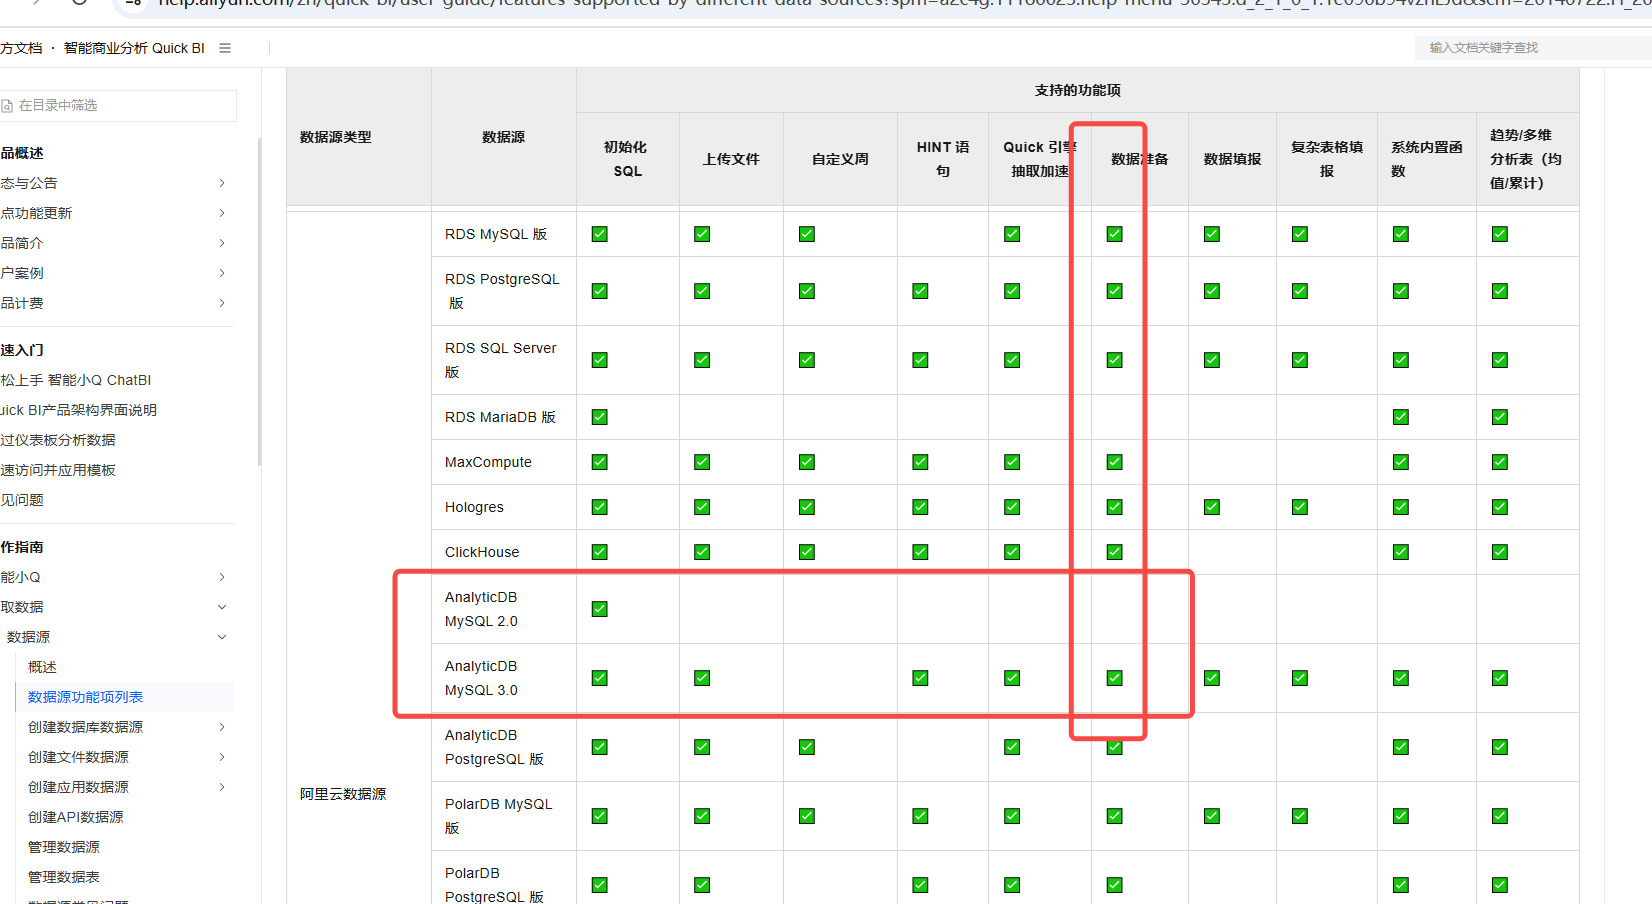
Task: Select 数据源功能项列表 in the sidebar
Action: point(86,697)
